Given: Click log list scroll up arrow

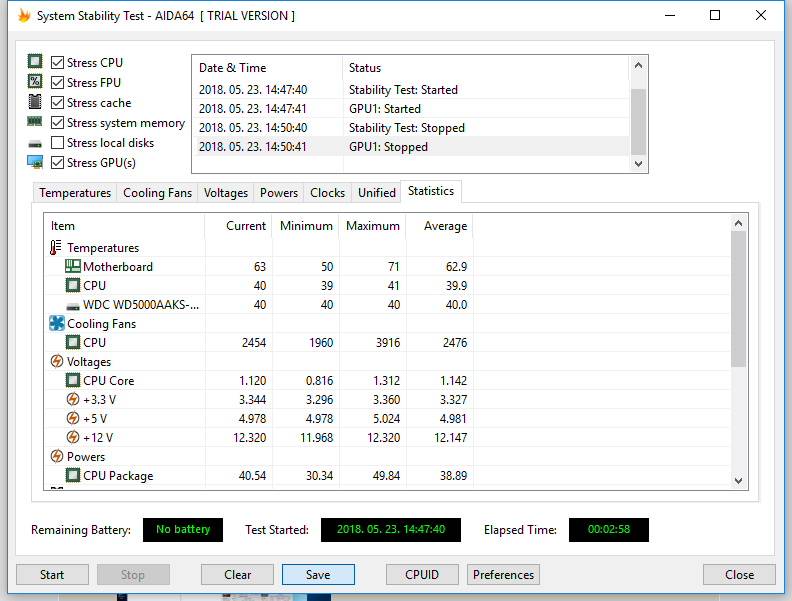Looking at the screenshot, I should click(638, 65).
